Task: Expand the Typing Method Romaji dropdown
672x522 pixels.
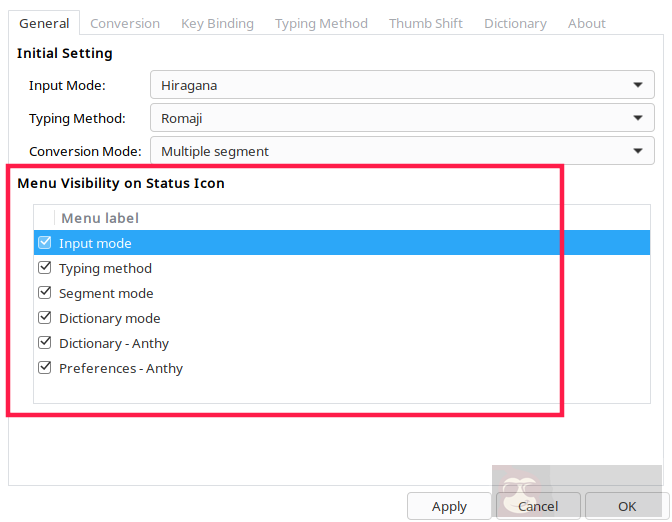Action: [402, 119]
